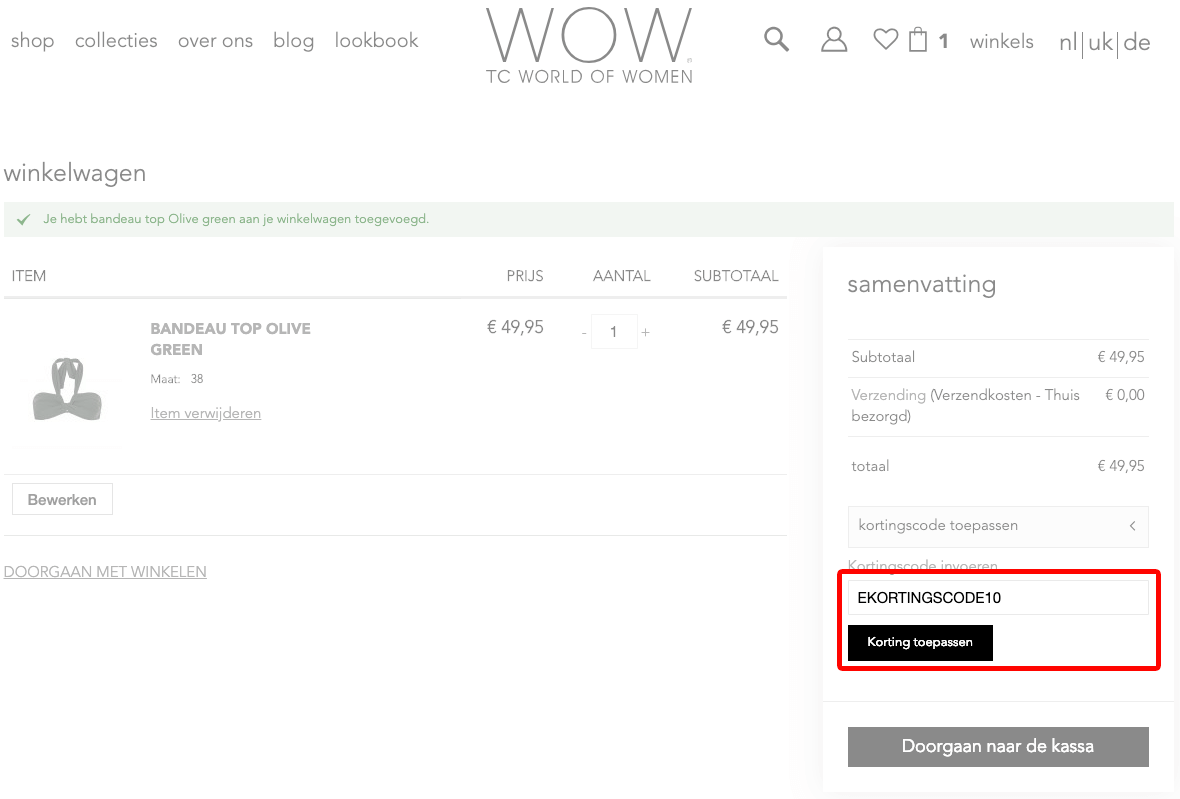This screenshot has height=799, width=1180.
Task: Click the WOW TC World of Women logo
Action: pos(589,47)
